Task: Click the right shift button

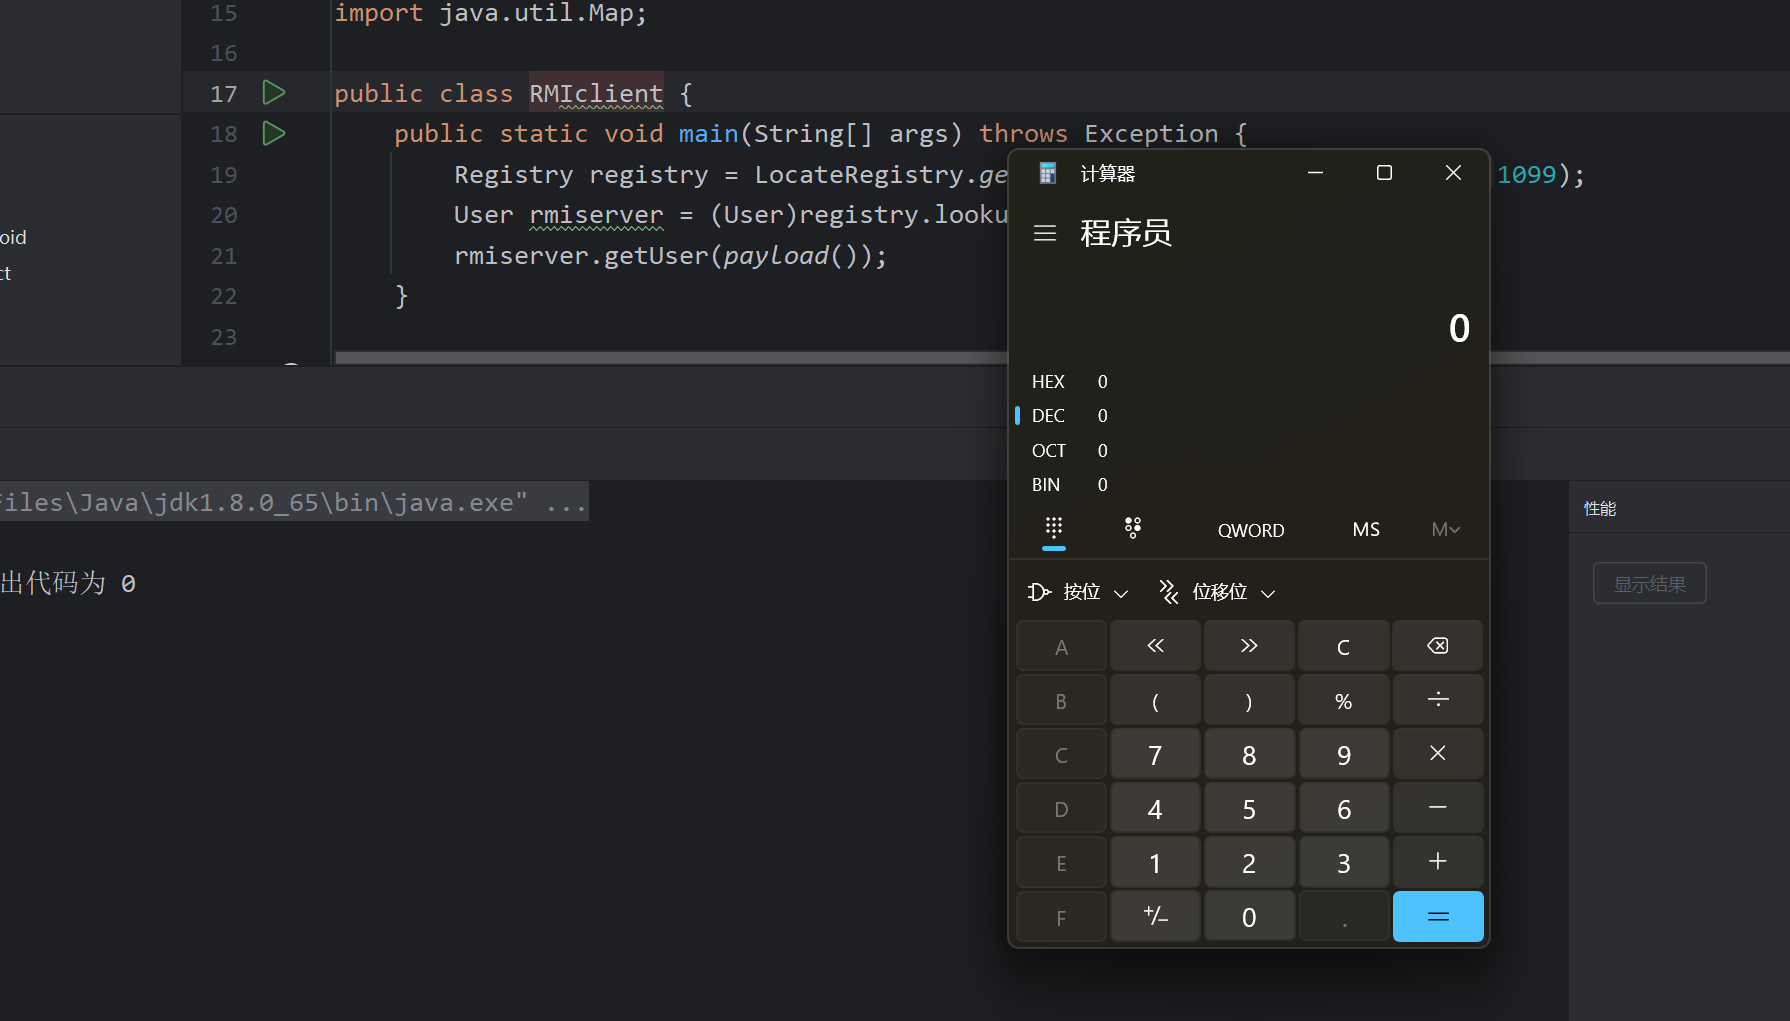Action: tap(1249, 646)
